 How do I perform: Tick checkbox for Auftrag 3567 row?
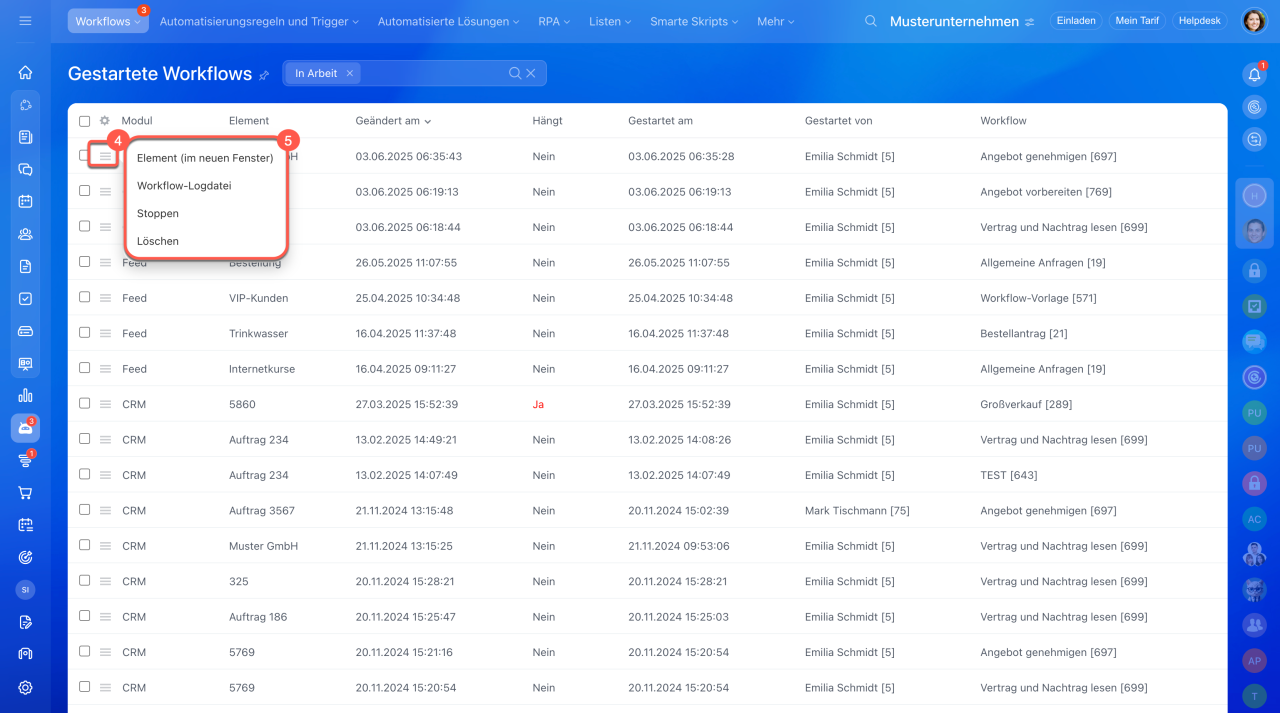(x=84, y=510)
